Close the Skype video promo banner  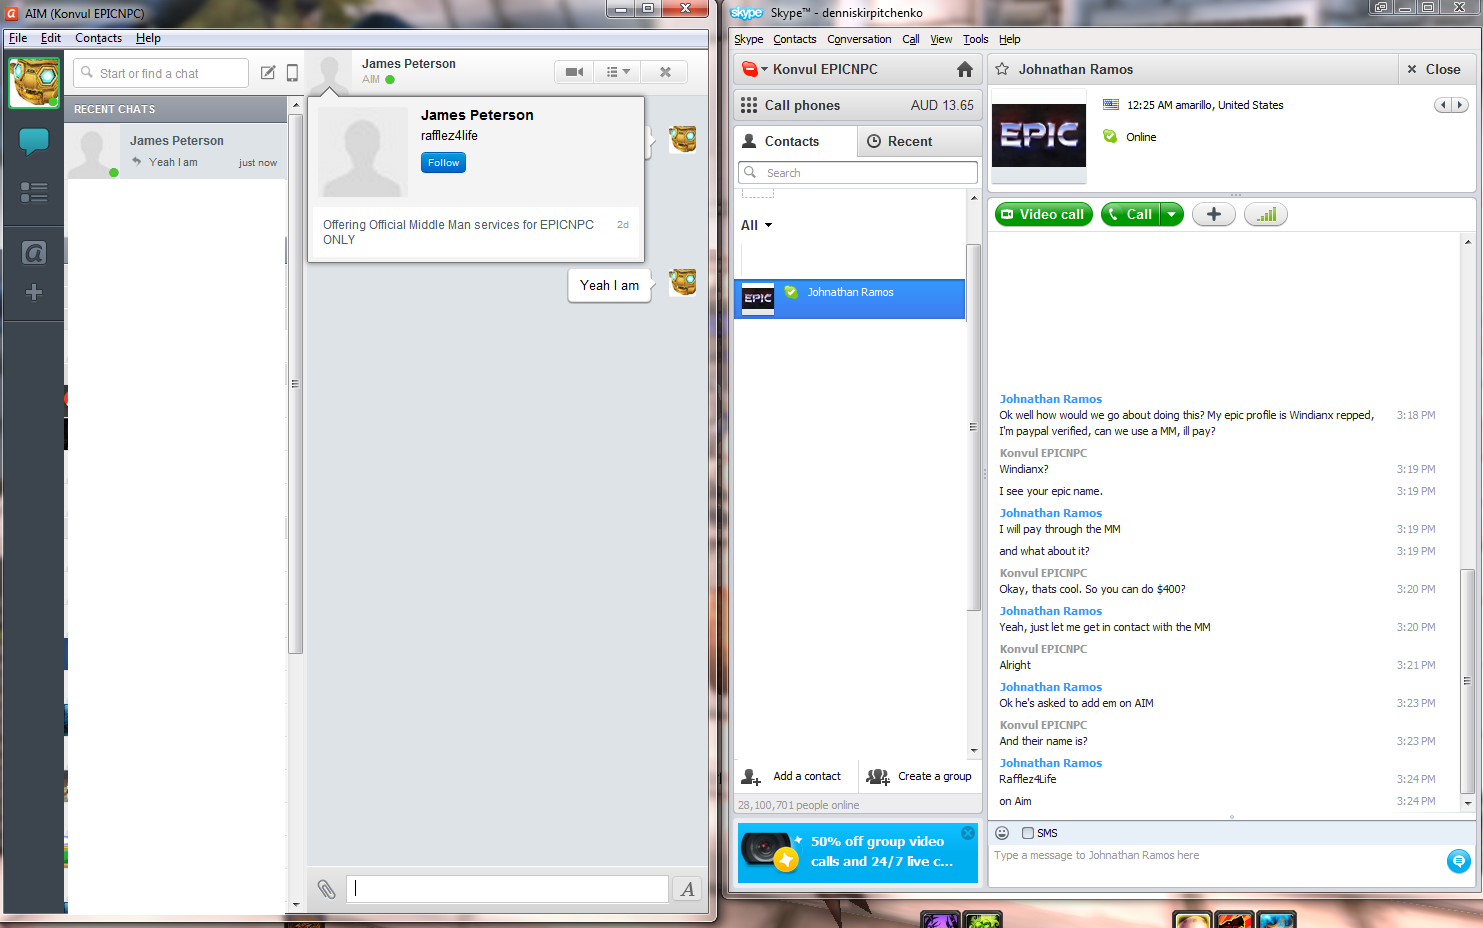point(968,833)
